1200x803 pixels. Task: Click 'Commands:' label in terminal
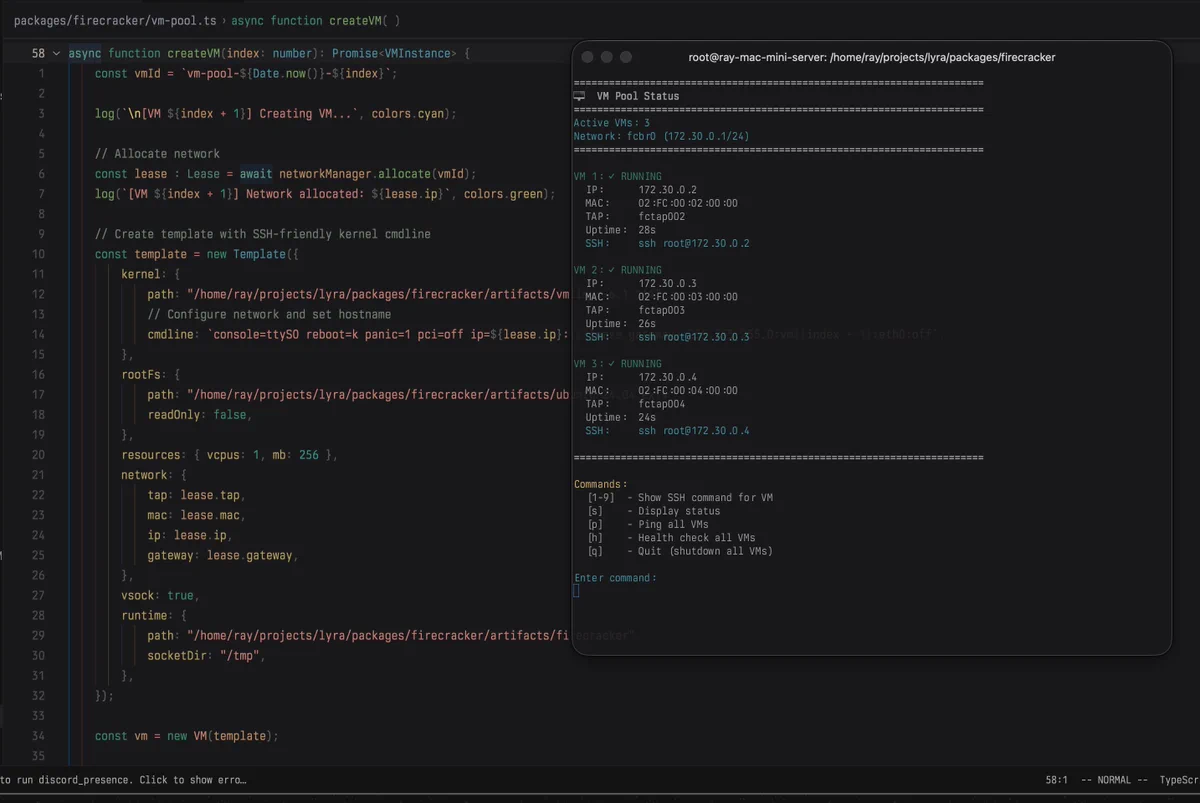600,484
